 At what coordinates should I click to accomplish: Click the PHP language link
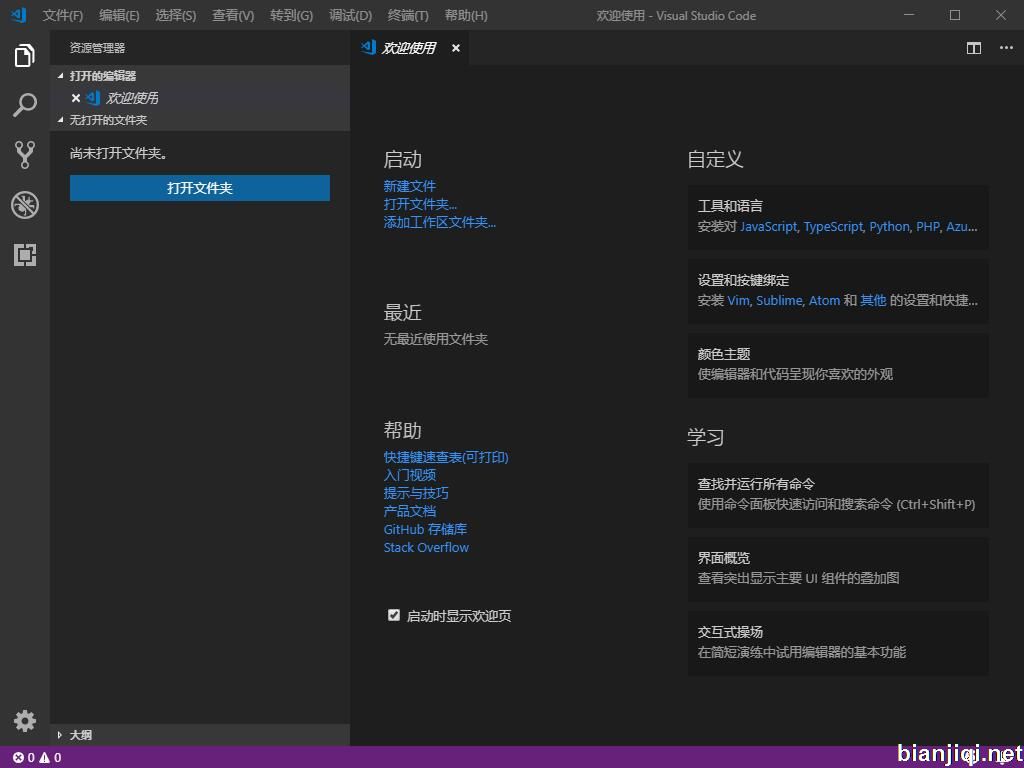pyautogui.click(x=927, y=227)
